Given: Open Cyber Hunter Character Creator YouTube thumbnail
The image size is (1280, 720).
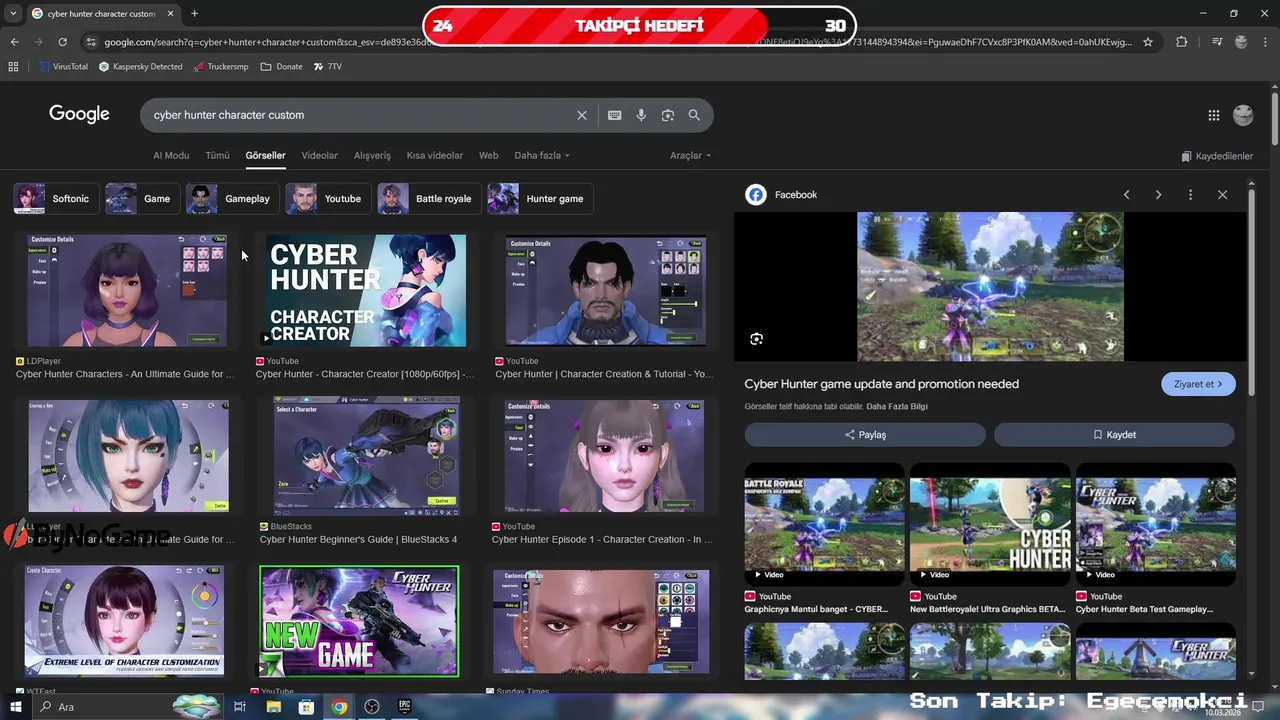Looking at the screenshot, I should coord(366,291).
